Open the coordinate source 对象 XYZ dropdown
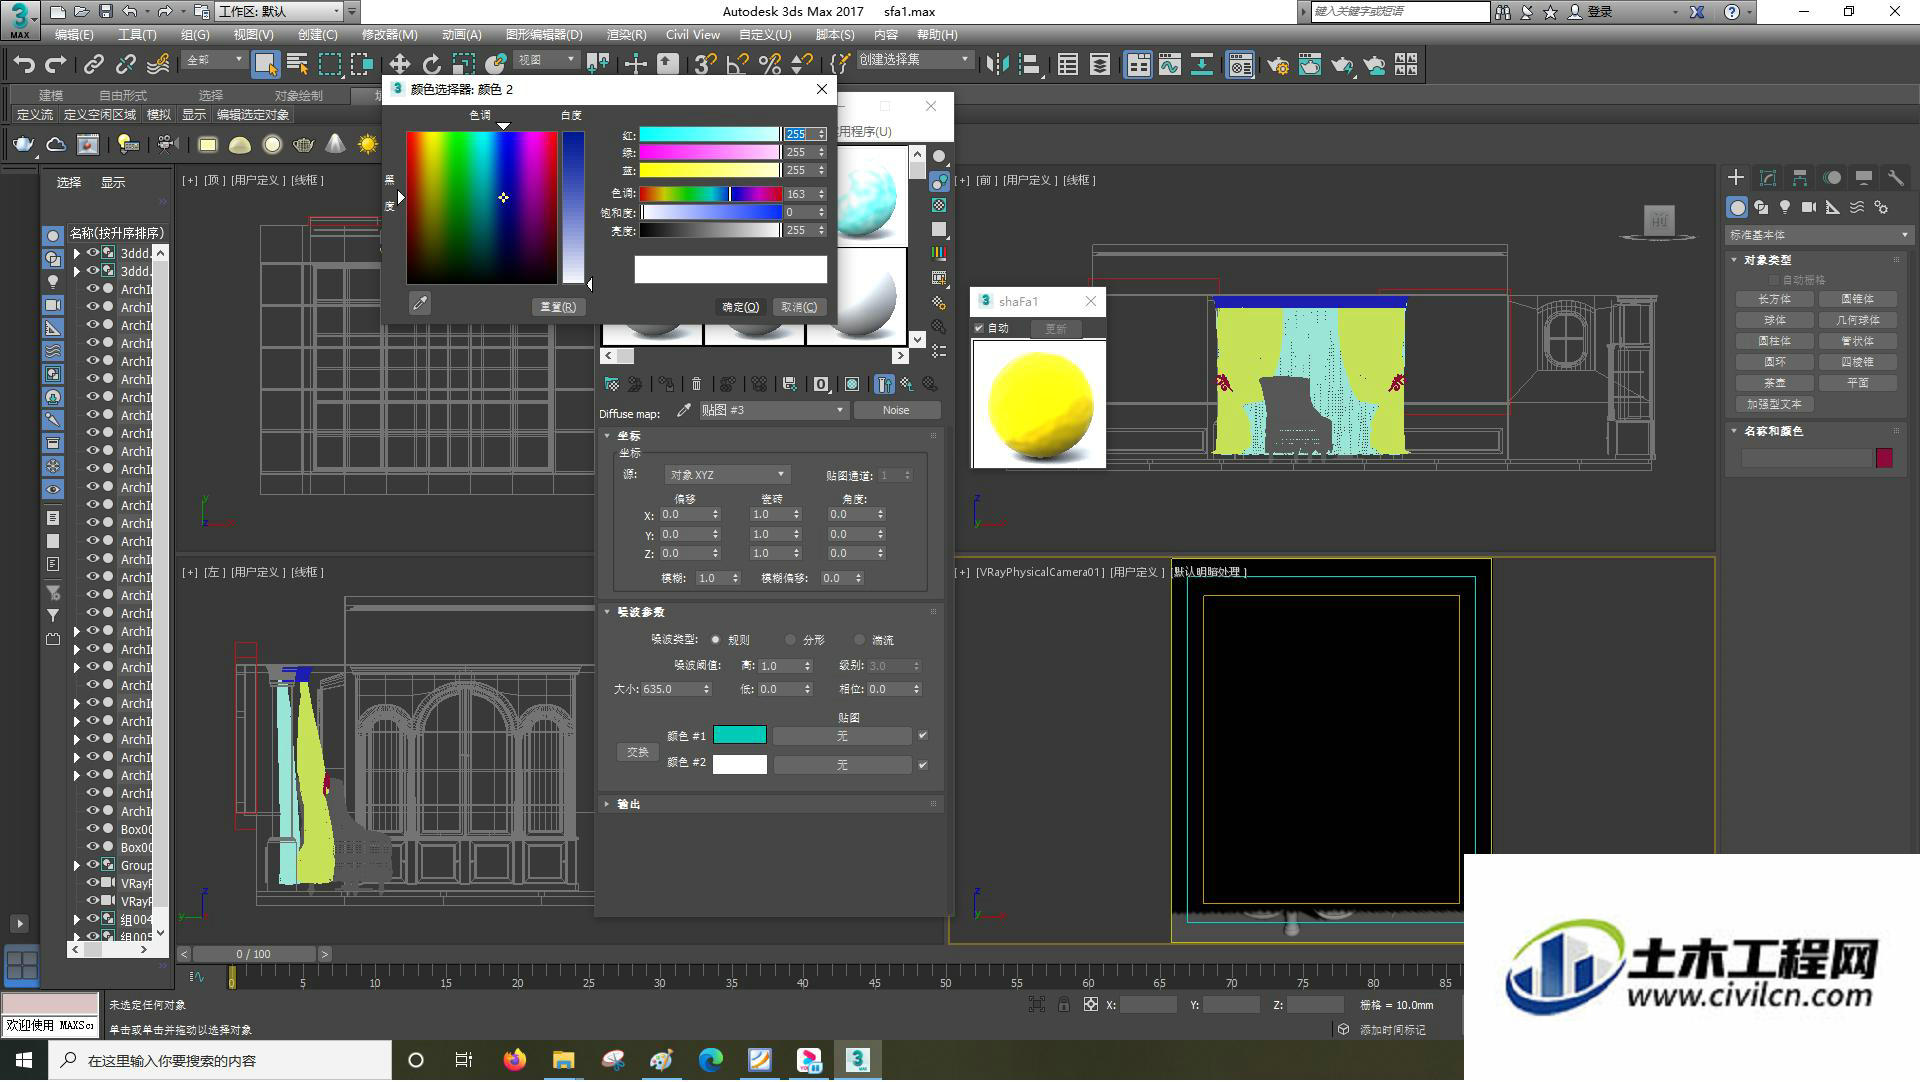This screenshot has width=1920, height=1082. point(727,475)
